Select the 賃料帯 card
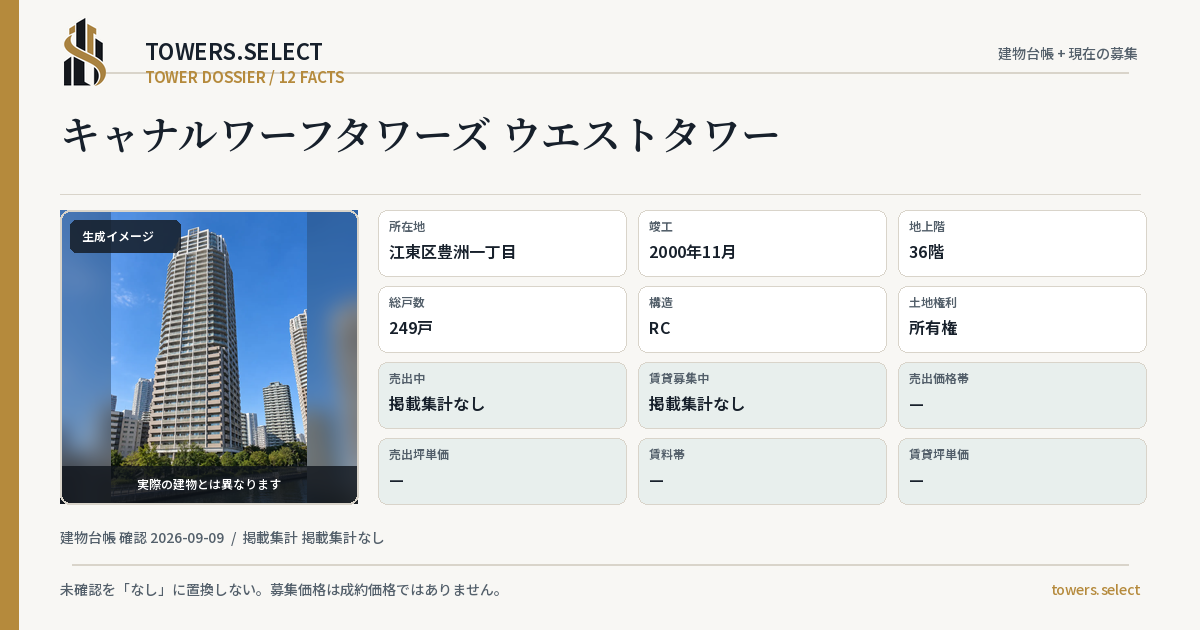Screen dimensions: 1200x630 click(x=762, y=471)
